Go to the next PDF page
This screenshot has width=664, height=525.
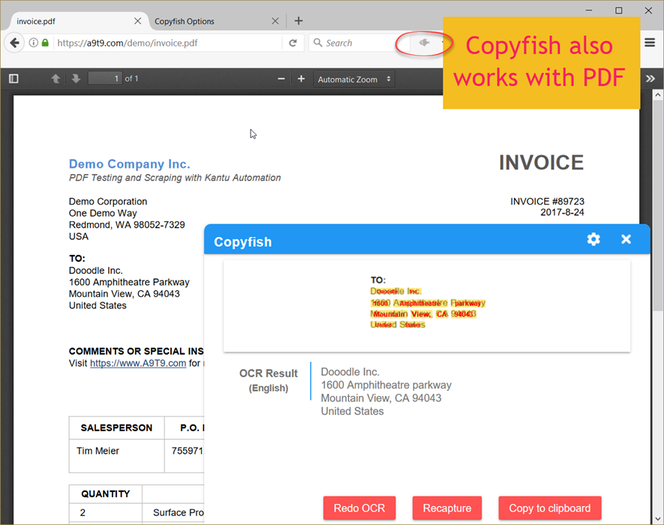coord(76,79)
